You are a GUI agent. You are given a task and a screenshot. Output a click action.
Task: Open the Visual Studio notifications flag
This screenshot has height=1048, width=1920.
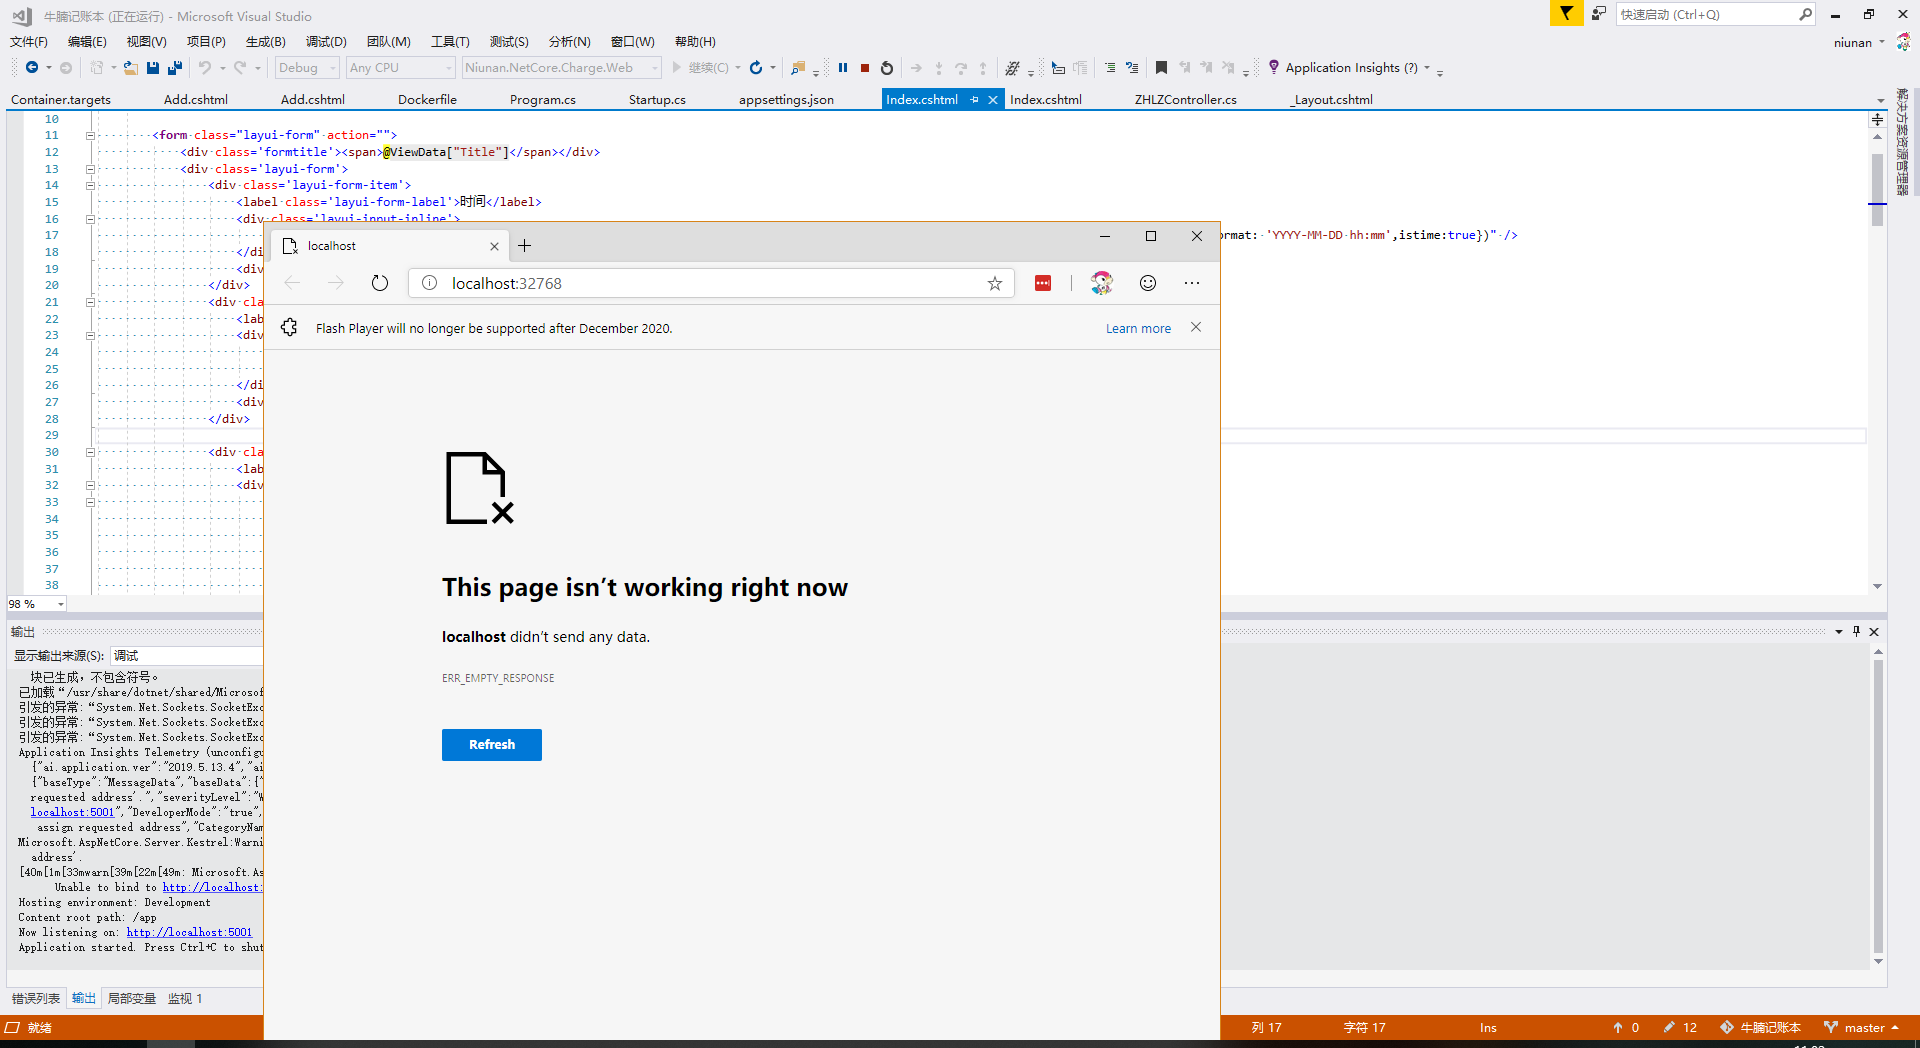[1566, 14]
